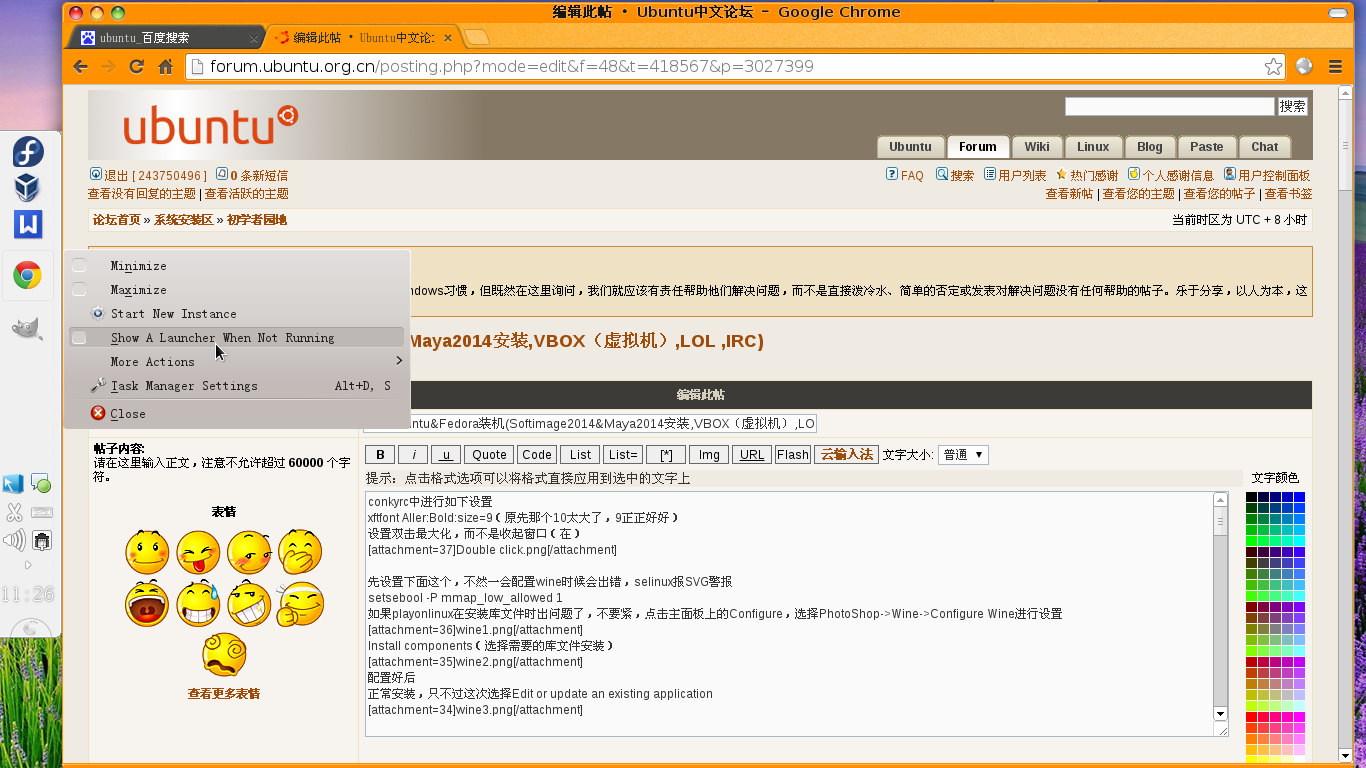The width and height of the screenshot is (1366, 768).
Task: Click the Chrome task icon in side panel
Action: [x=27, y=276]
